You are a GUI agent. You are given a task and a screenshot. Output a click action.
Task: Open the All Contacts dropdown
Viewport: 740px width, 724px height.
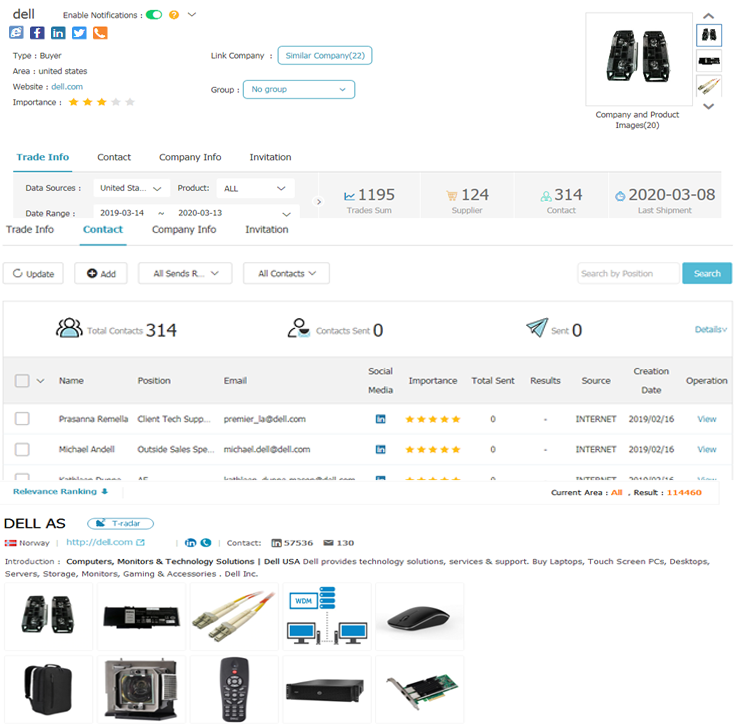click(286, 273)
